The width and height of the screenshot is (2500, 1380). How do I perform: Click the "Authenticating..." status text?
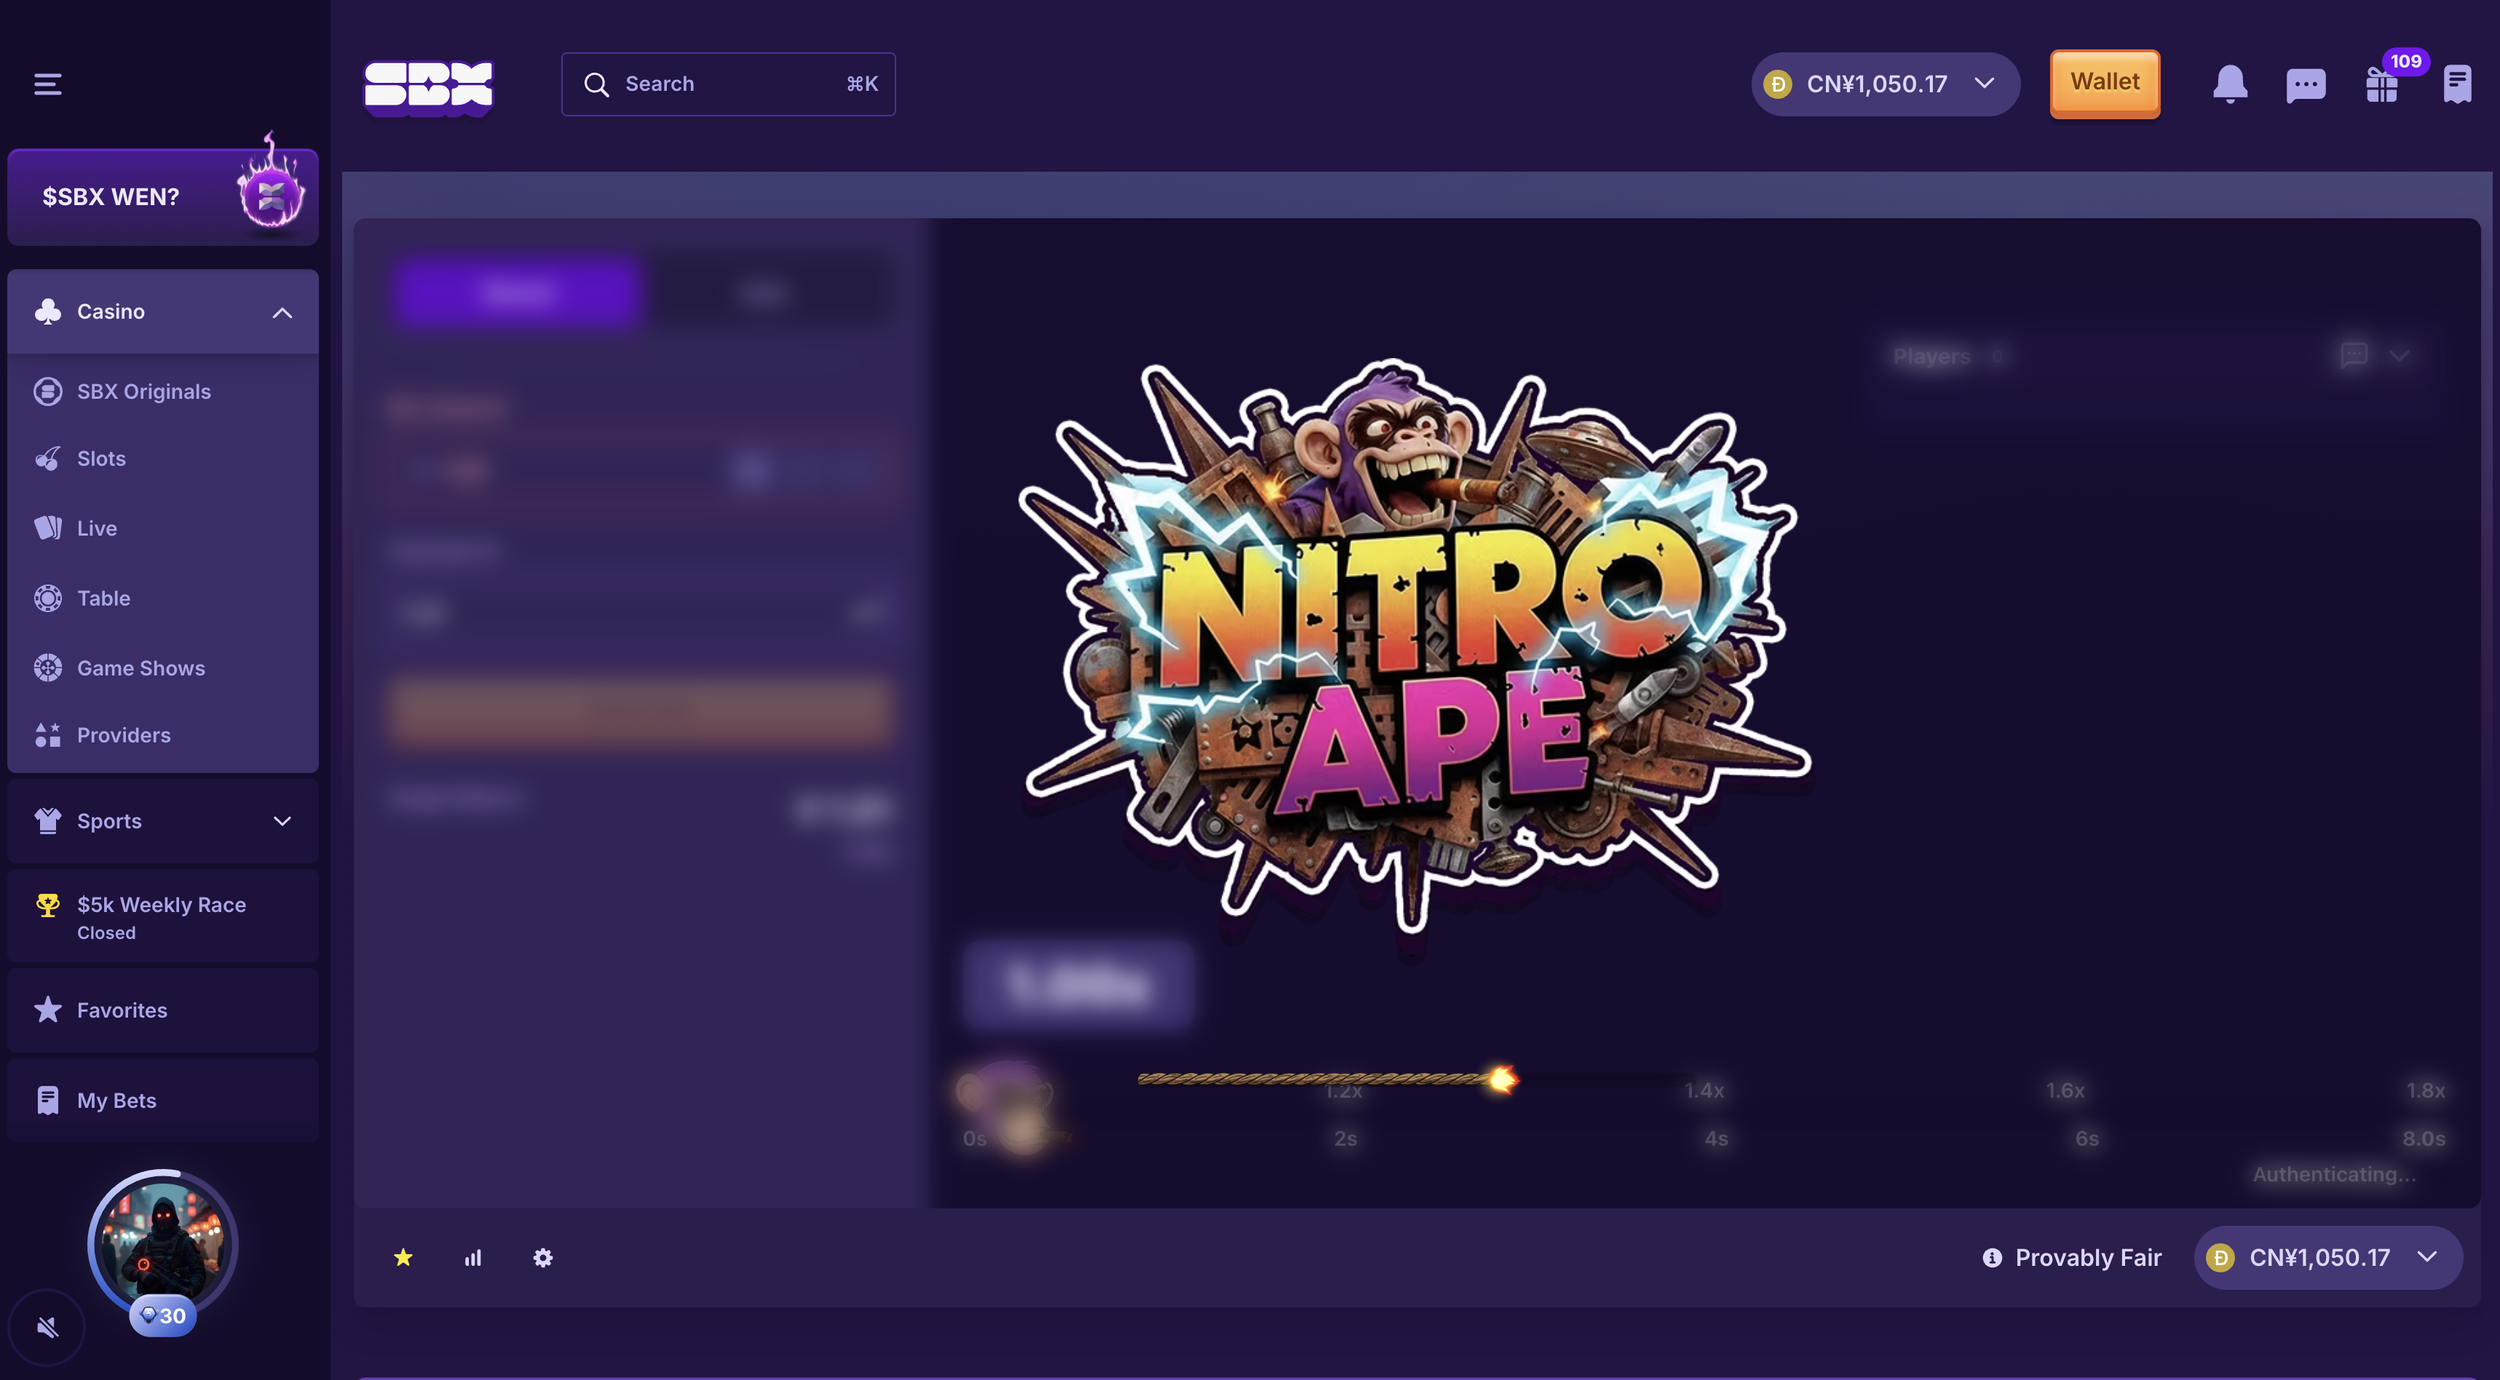click(x=2334, y=1175)
